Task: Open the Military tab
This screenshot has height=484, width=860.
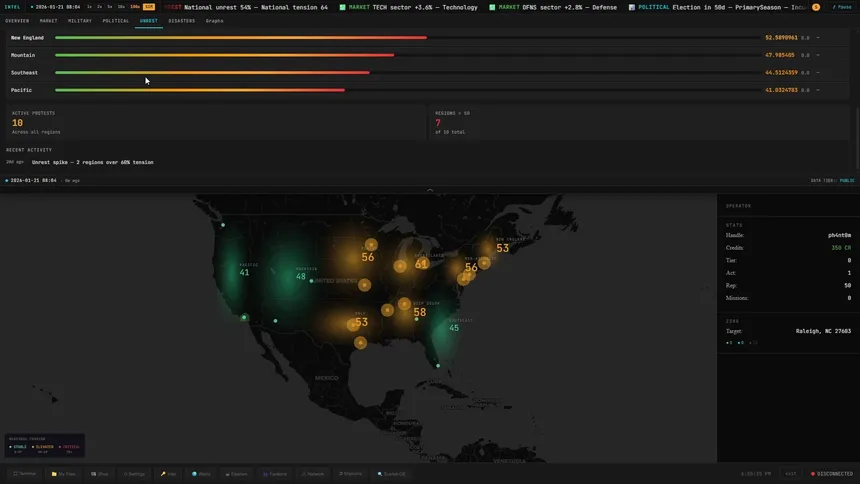Action: [x=79, y=20]
